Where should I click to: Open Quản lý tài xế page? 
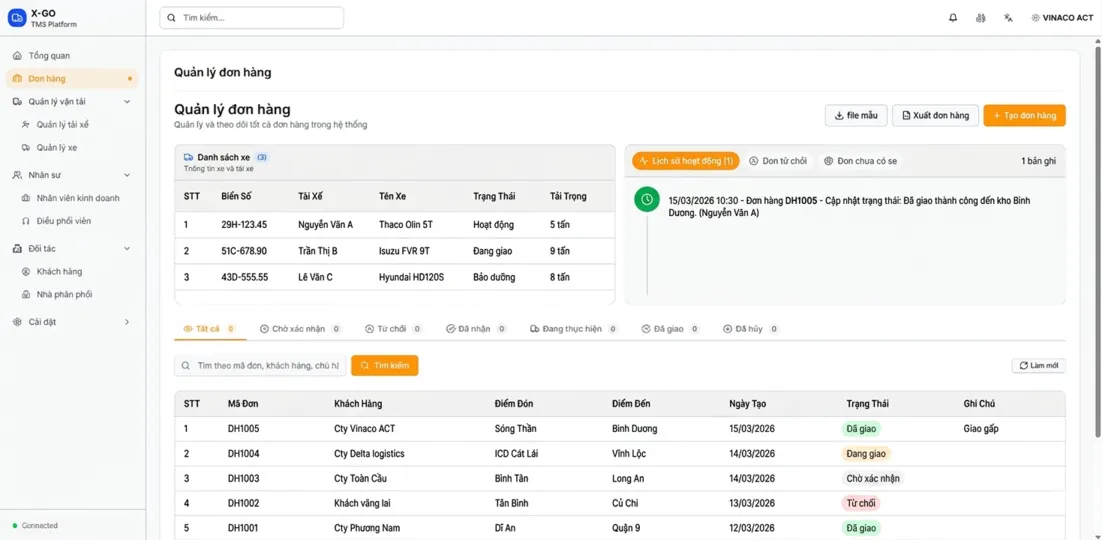(63, 124)
